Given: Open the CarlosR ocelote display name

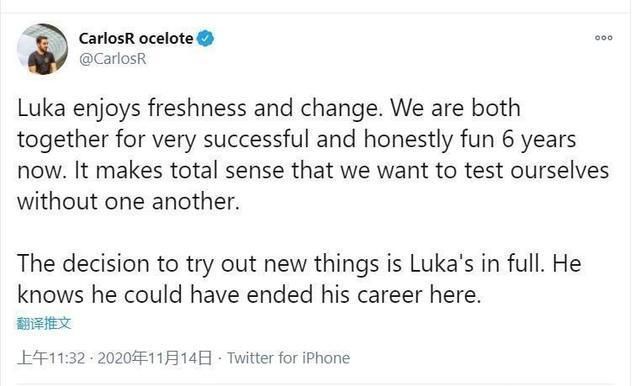Looking at the screenshot, I should [x=136, y=38].
